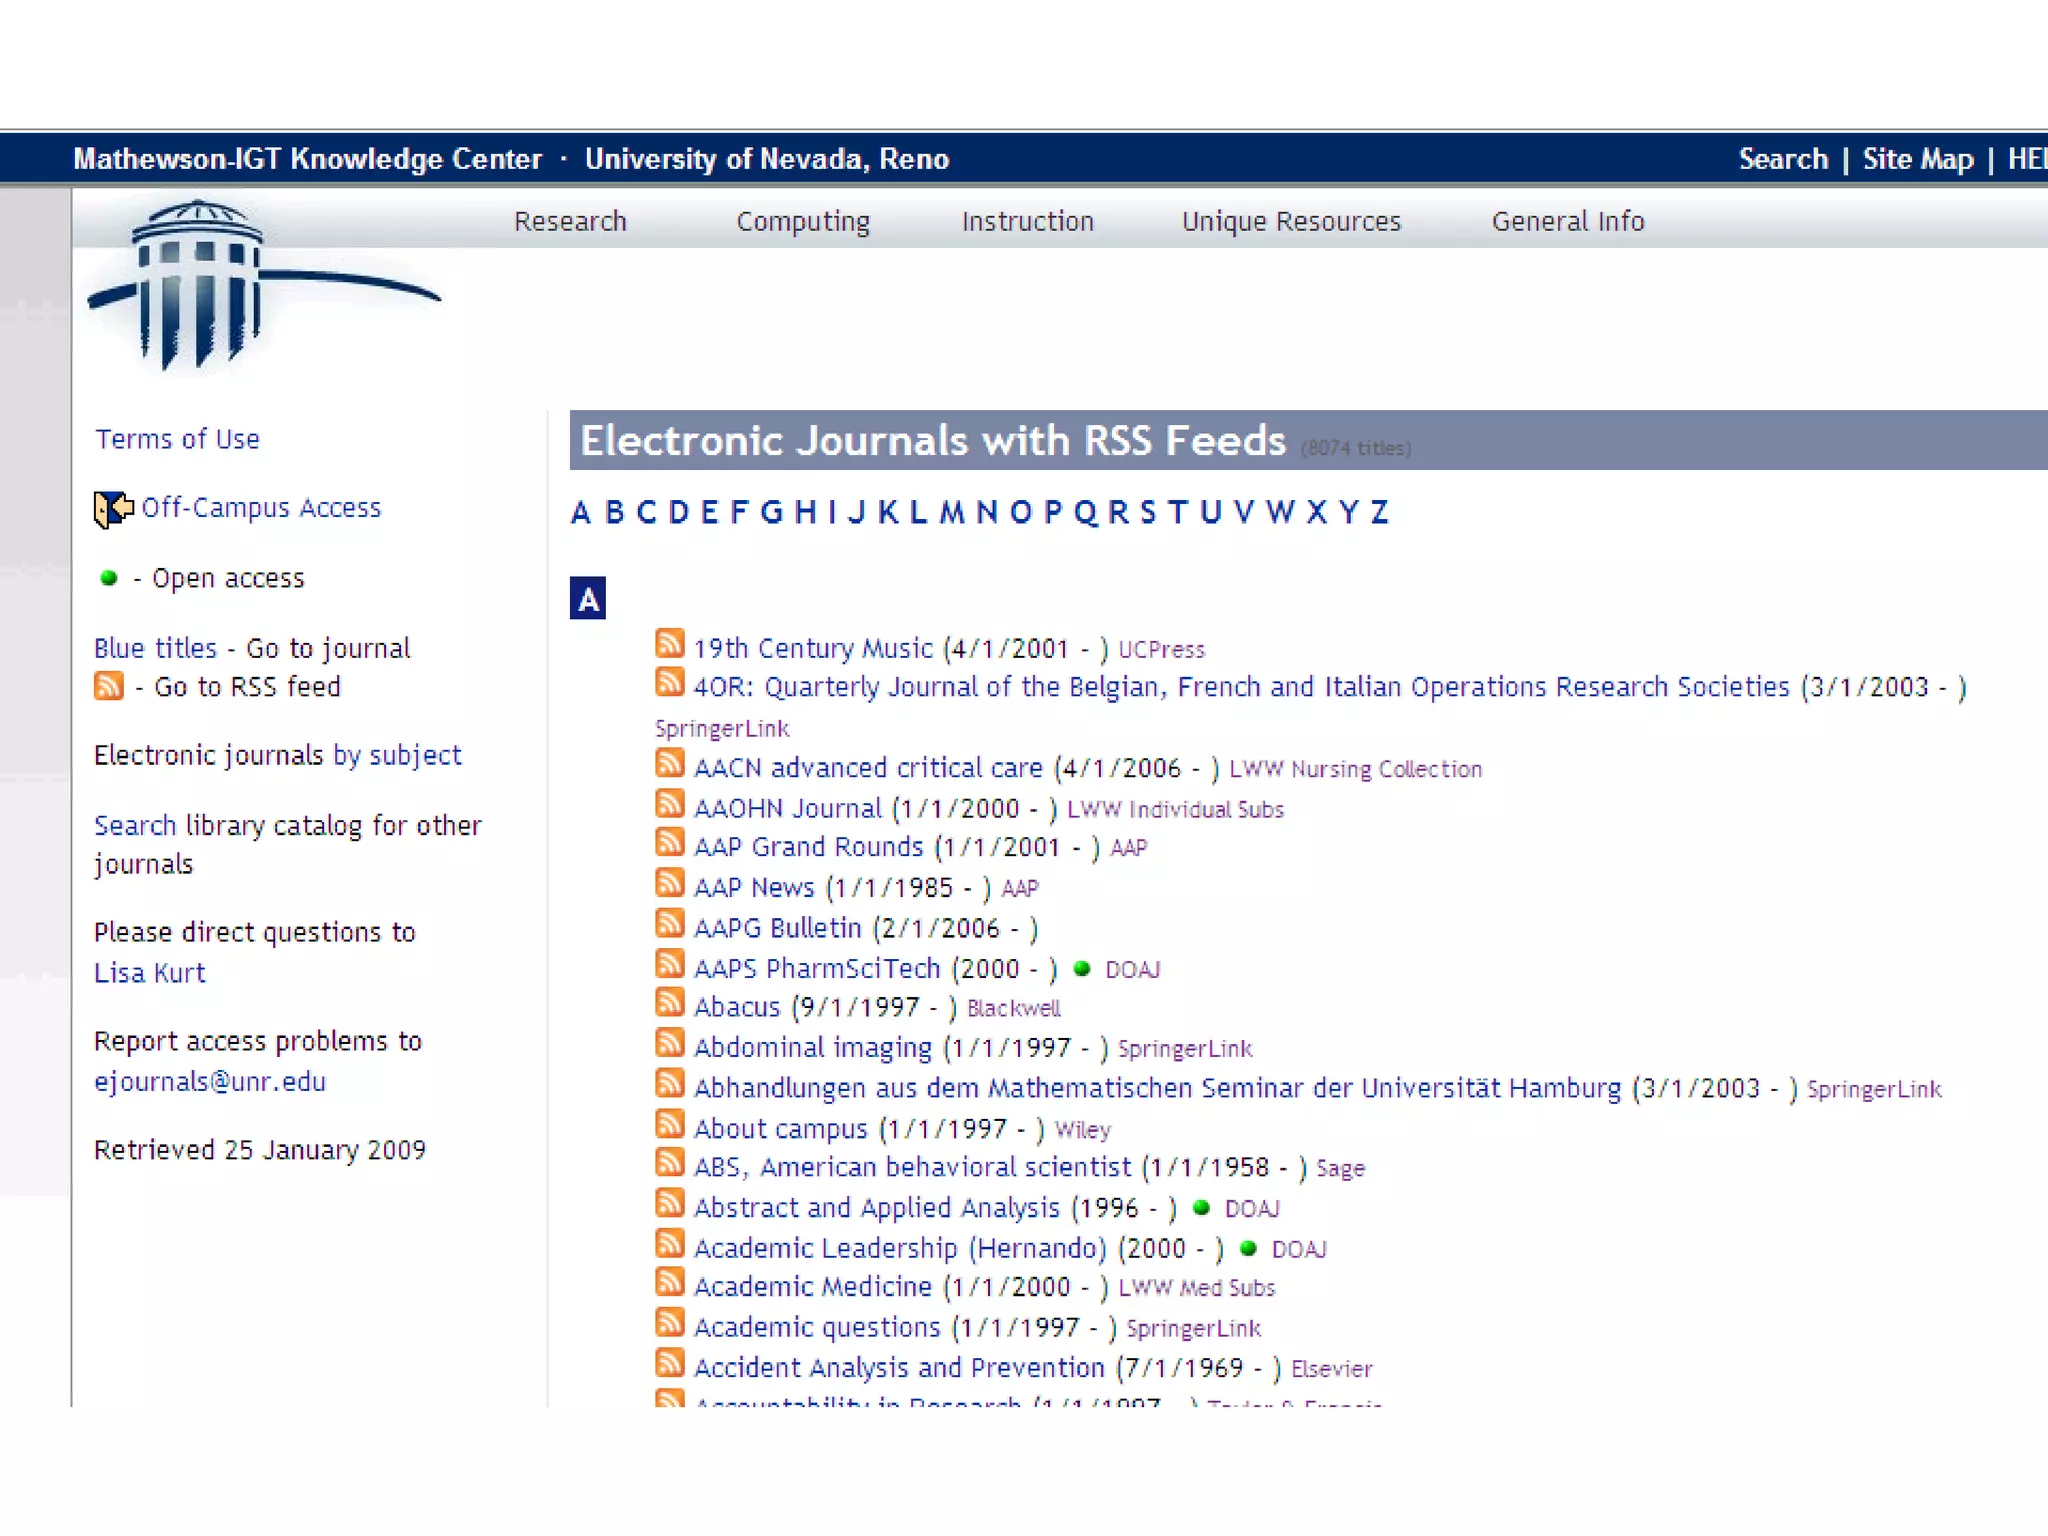This screenshot has width=2048, height=1536.
Task: Click the ejournals@unr.edu email link
Action: [x=210, y=1082]
